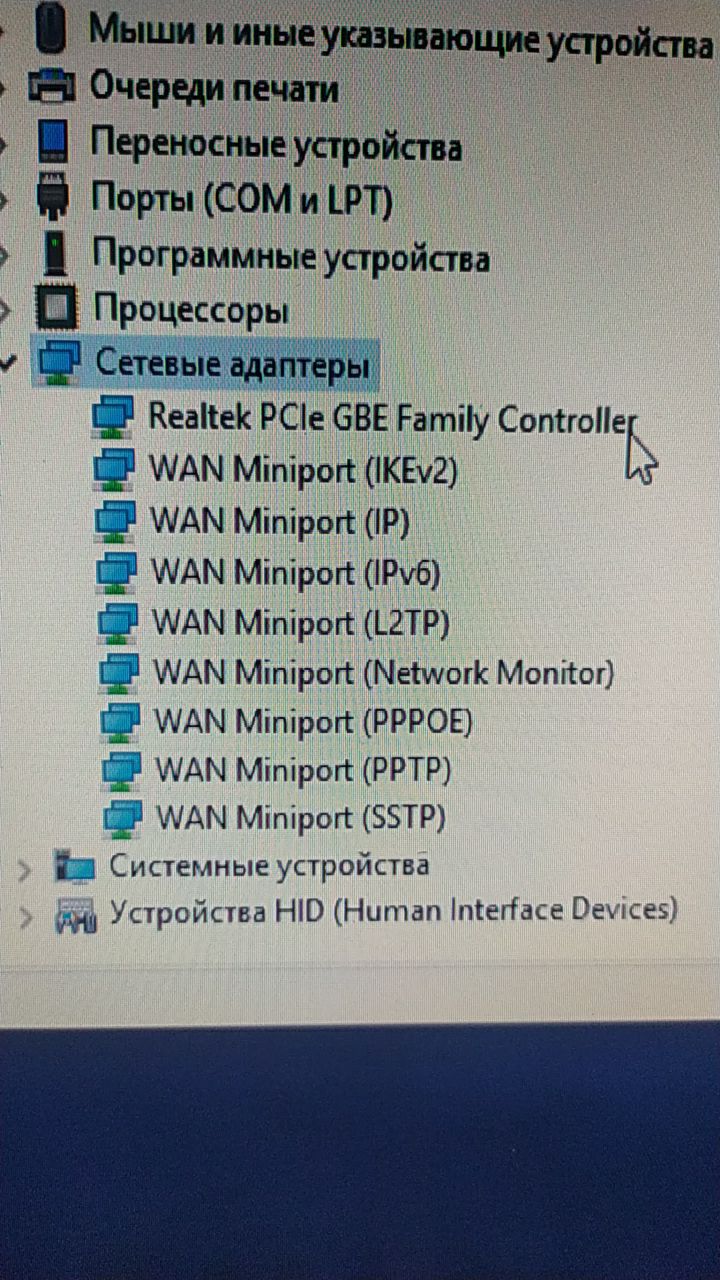Click the printer icon beside Очереди печати
The height and width of the screenshot is (1280, 720).
click(53, 86)
